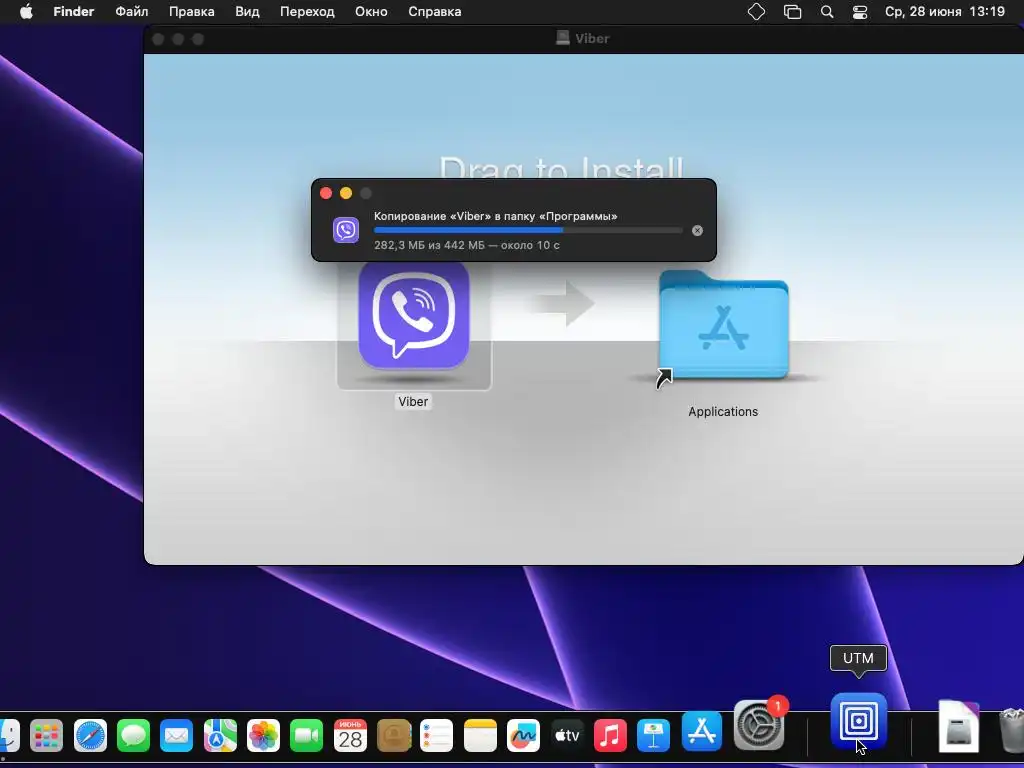Open the disk image document in the Dock

(959, 726)
